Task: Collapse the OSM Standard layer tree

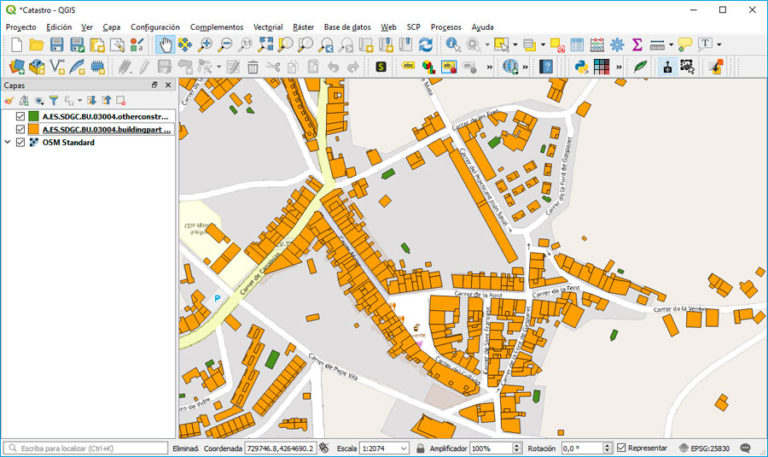Action: pyautogui.click(x=7, y=142)
